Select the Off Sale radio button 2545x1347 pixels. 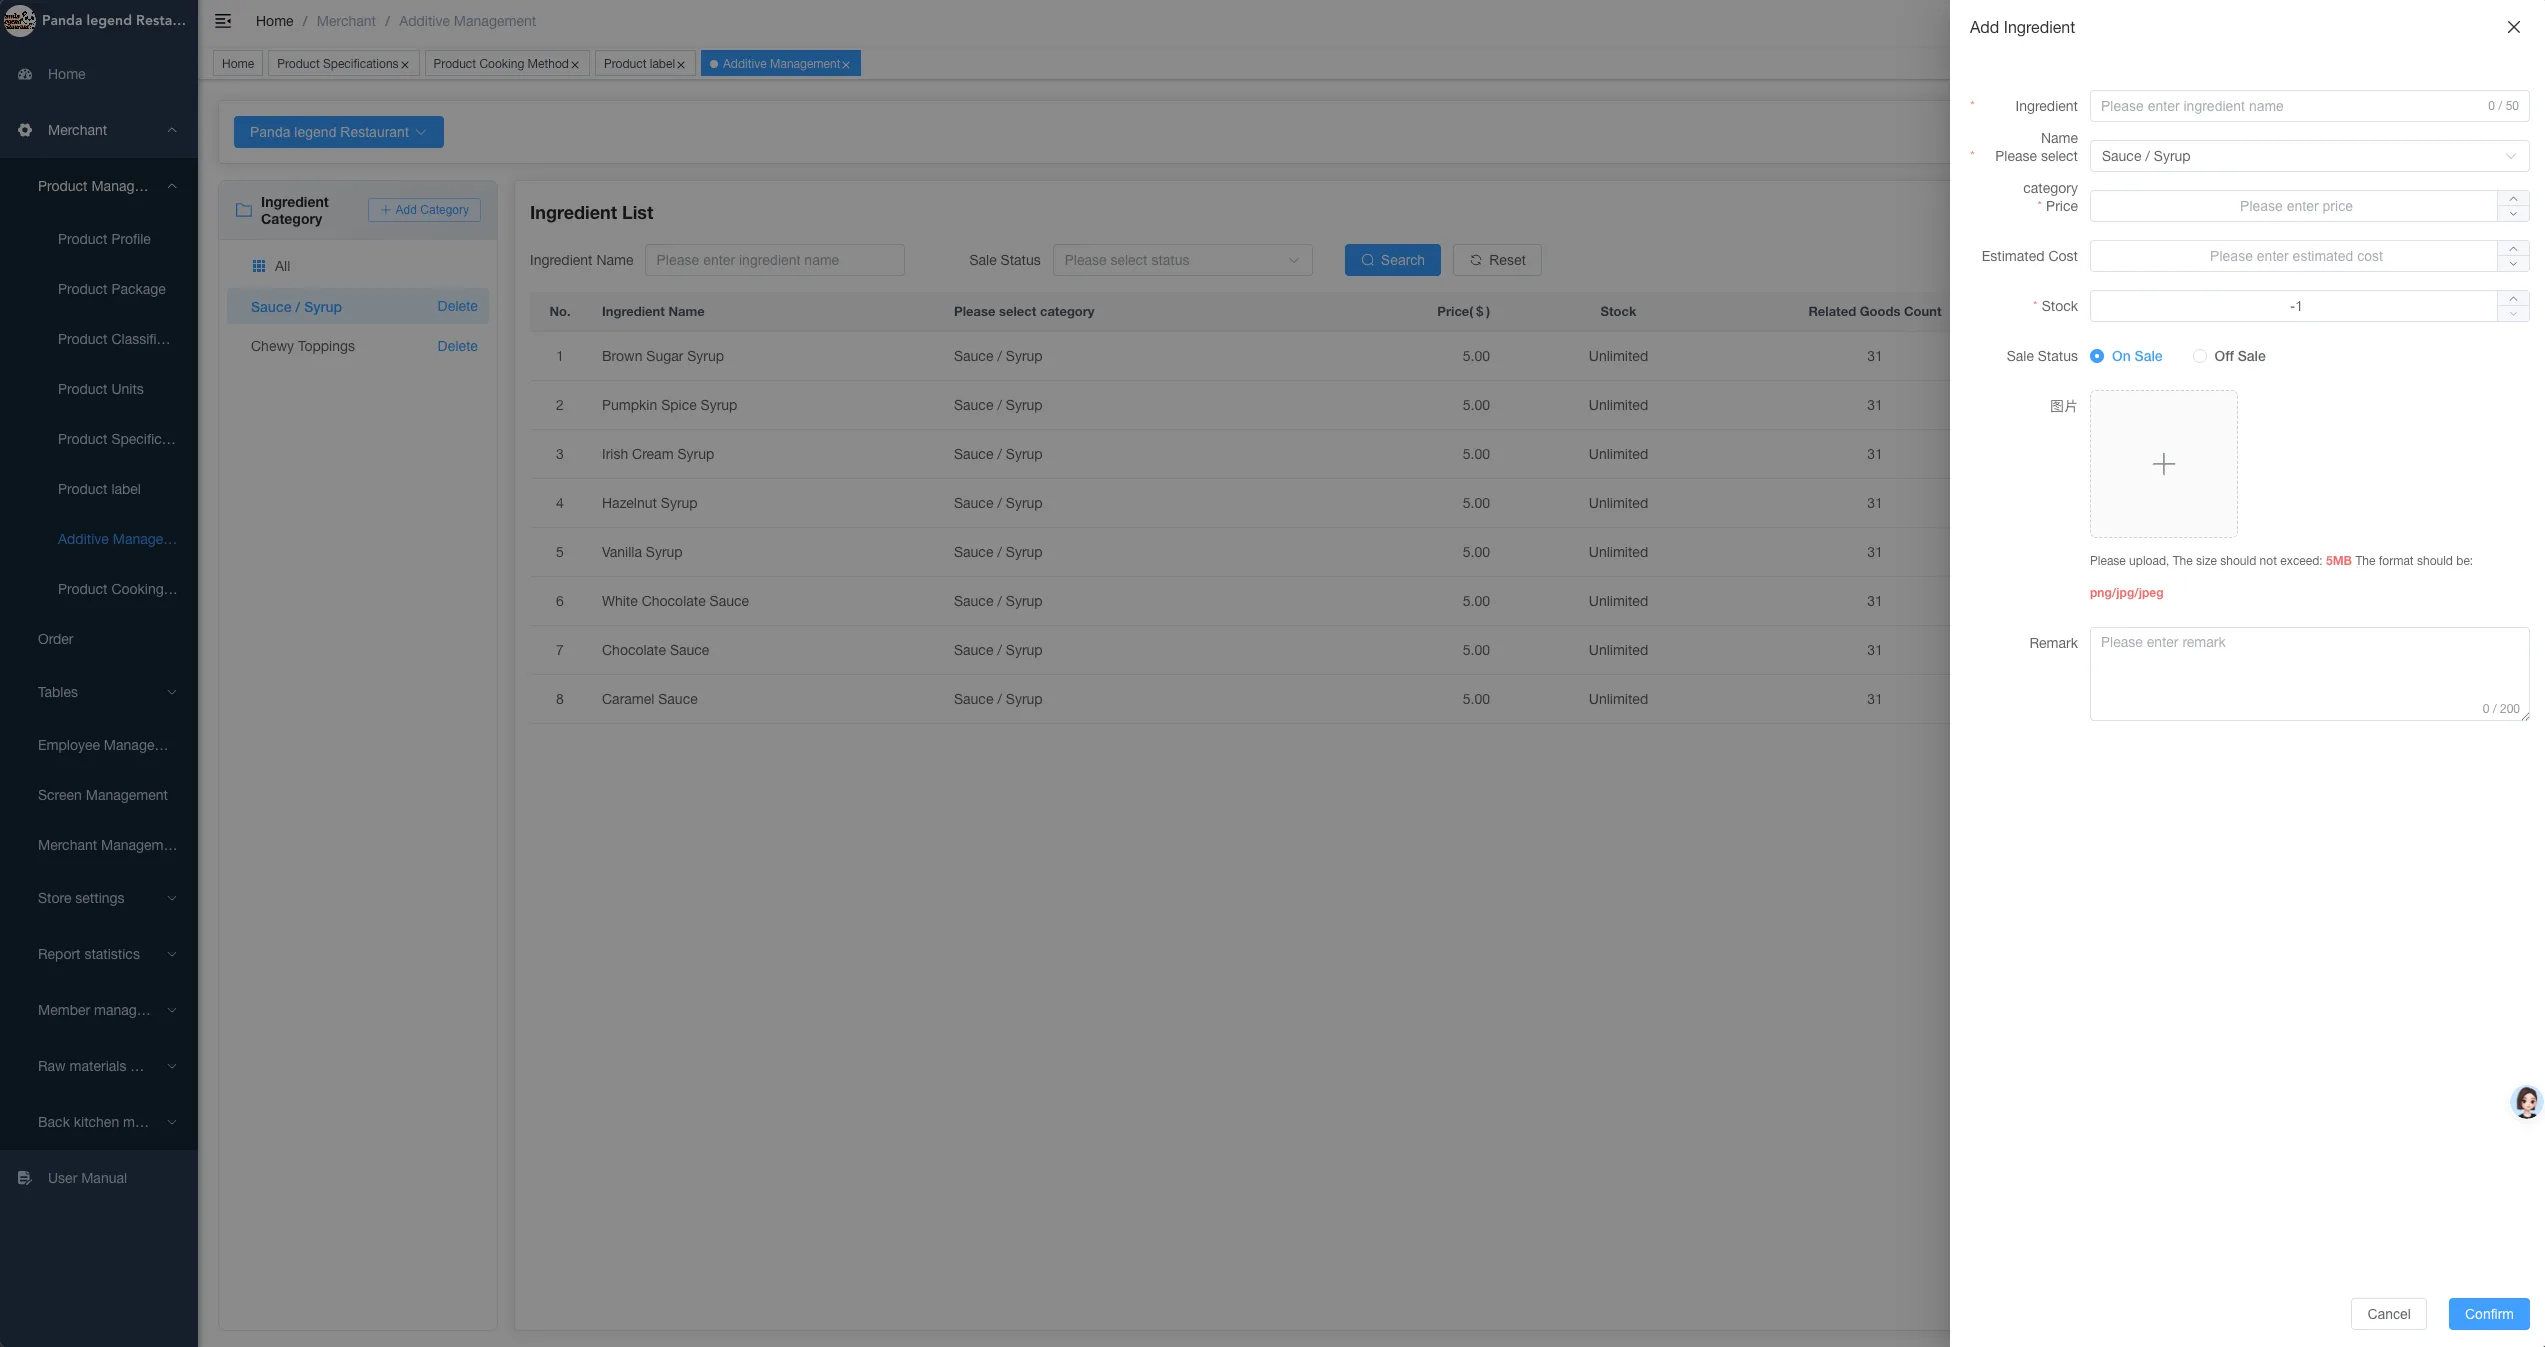[2199, 356]
